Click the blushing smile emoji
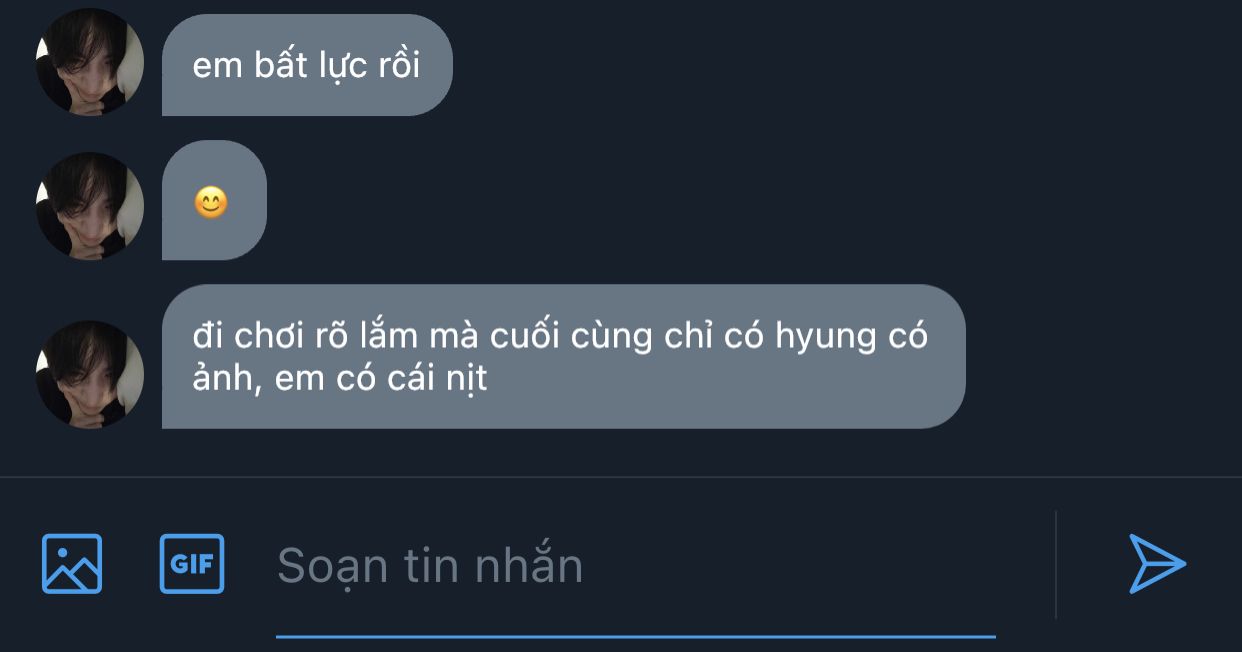The width and height of the screenshot is (1242, 652). [210, 204]
